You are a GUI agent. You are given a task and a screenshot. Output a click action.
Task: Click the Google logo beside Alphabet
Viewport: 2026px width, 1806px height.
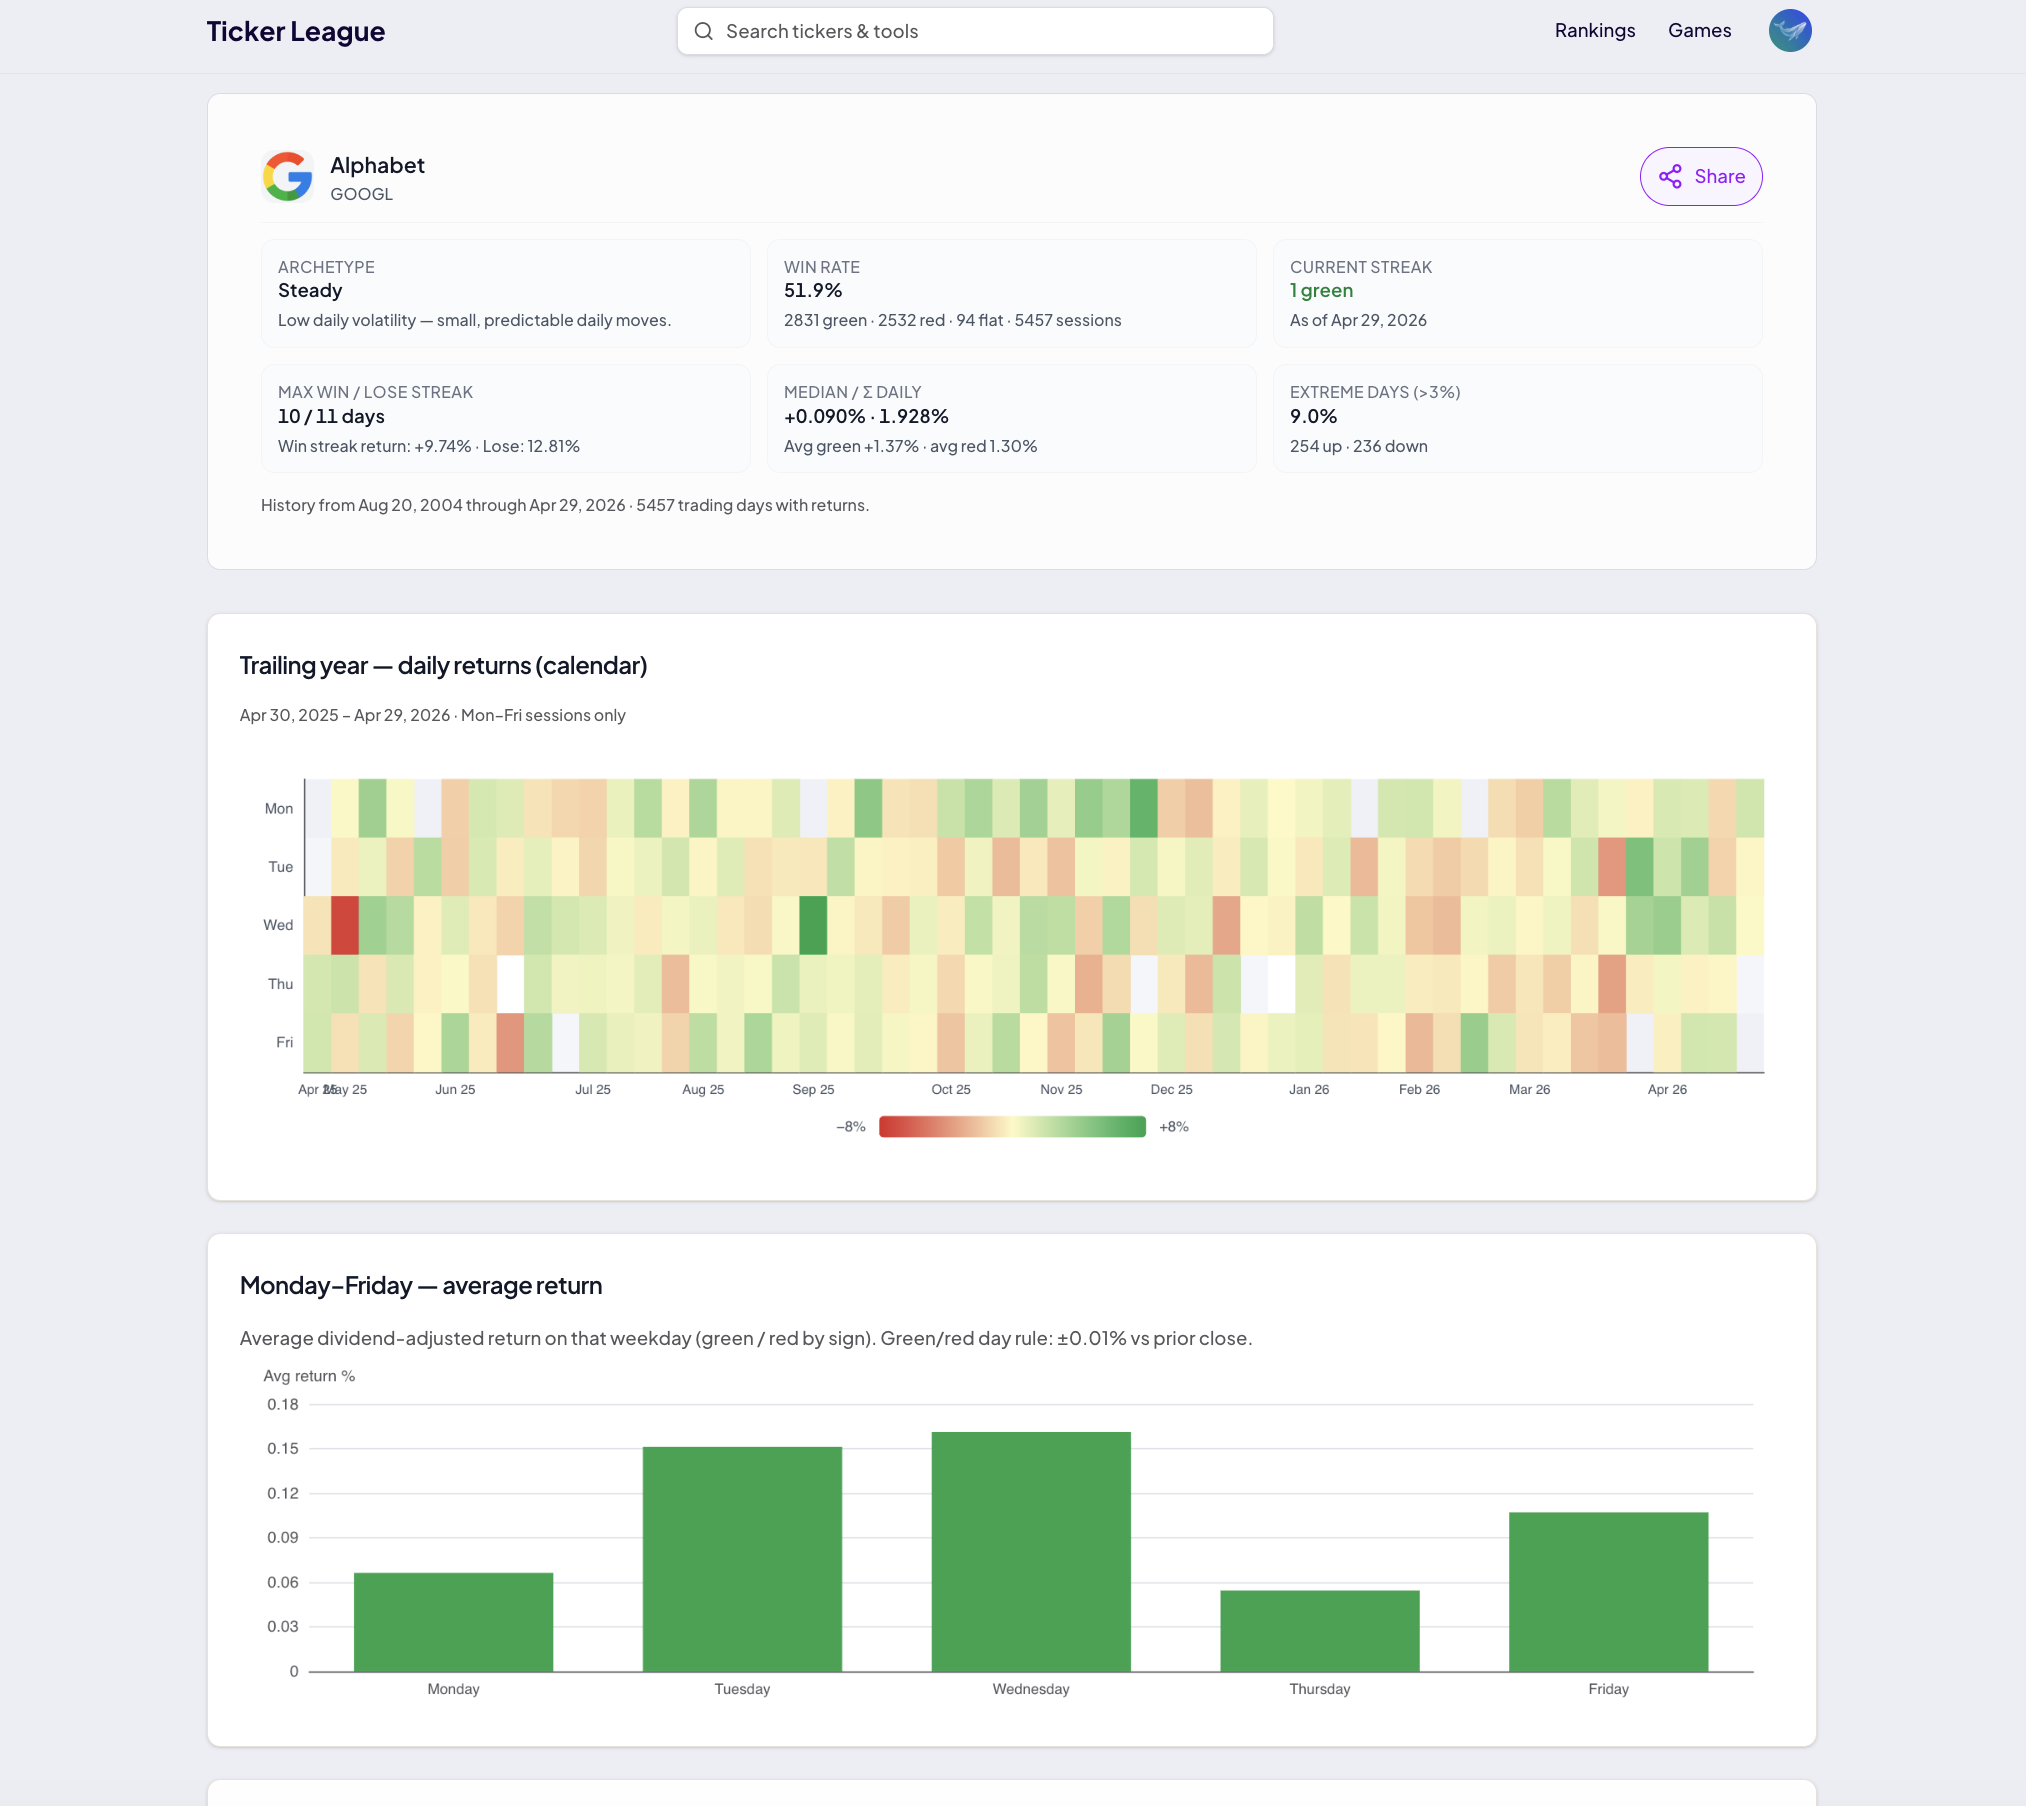288,177
